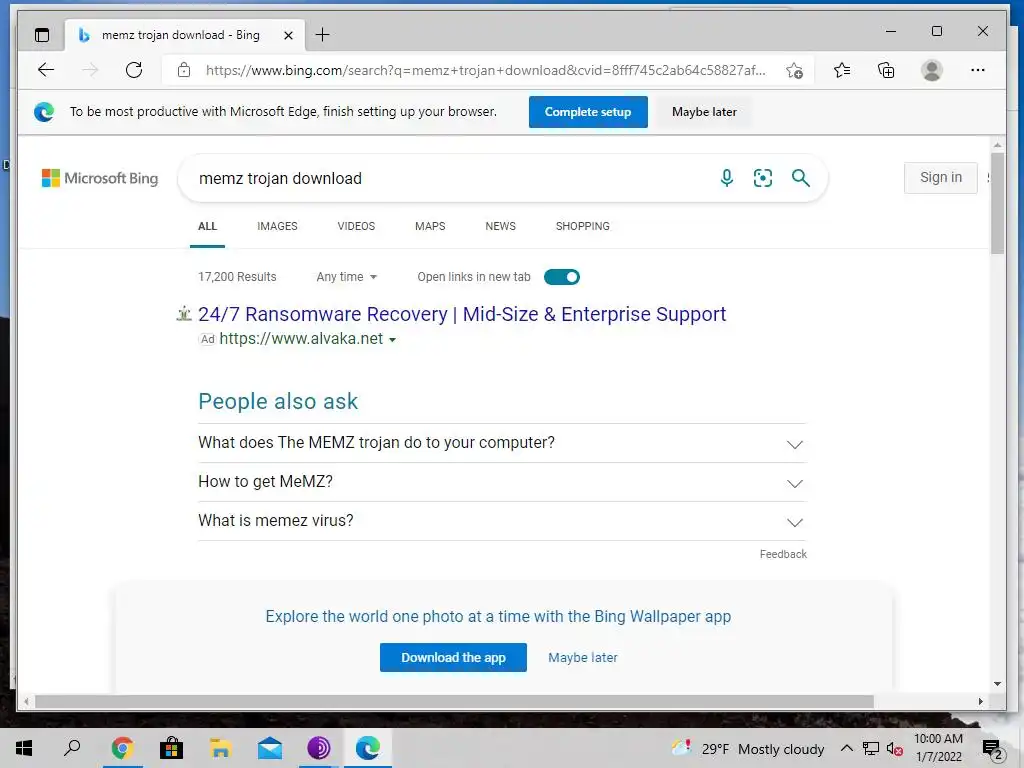Click Edge icon in the taskbar
This screenshot has width=1024, height=768.
point(368,748)
